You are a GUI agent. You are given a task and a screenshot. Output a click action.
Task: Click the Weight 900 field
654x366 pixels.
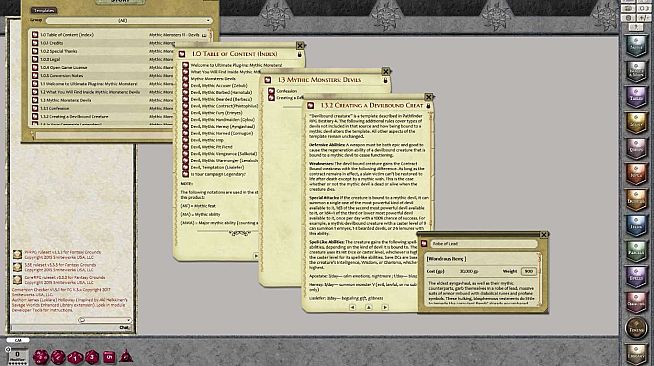528,271
